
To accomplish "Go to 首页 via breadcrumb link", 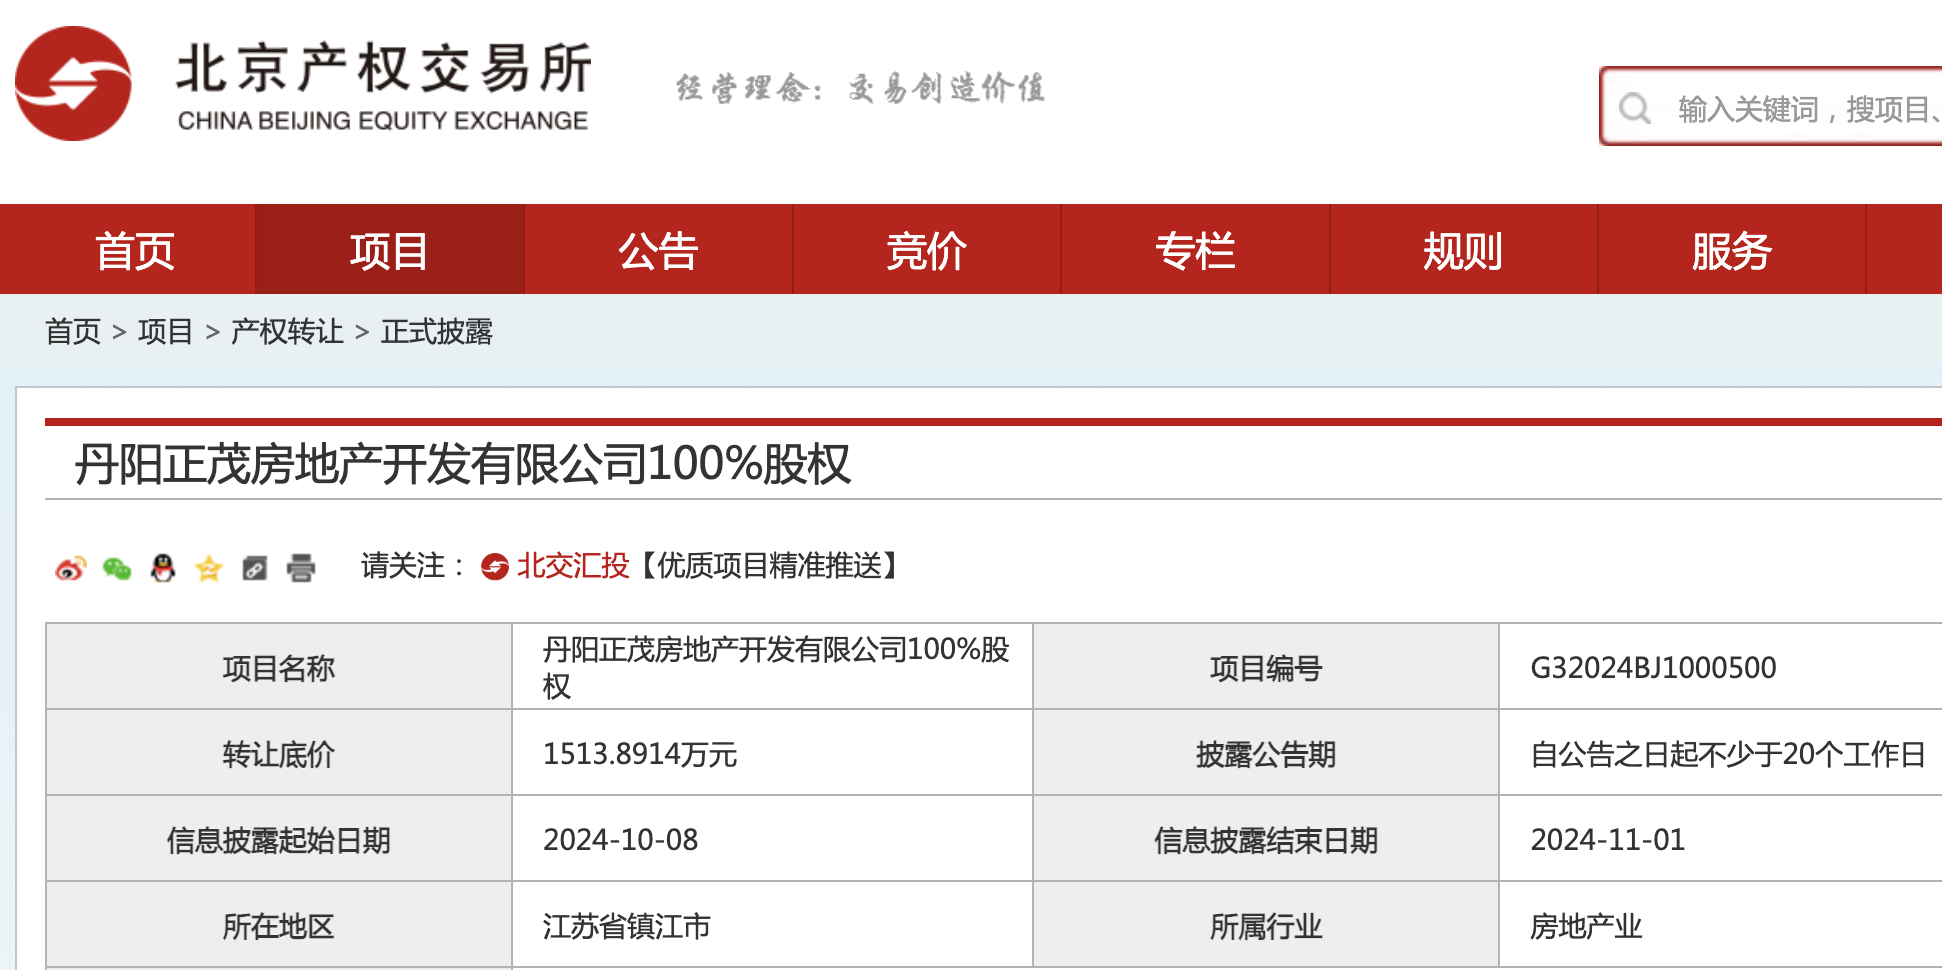I will coord(74,332).
